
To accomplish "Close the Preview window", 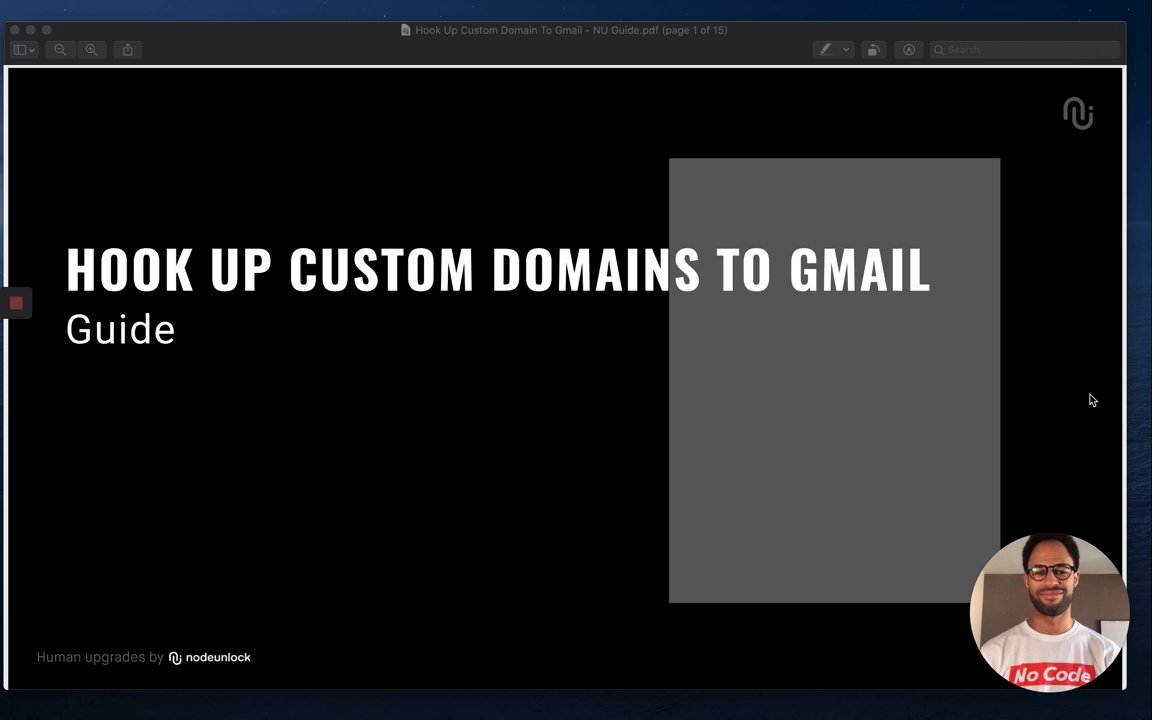I will click(15, 30).
